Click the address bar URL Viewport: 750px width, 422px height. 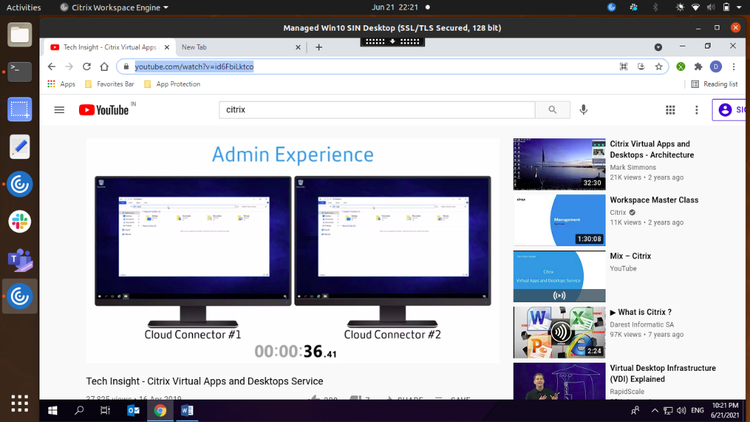click(194, 67)
